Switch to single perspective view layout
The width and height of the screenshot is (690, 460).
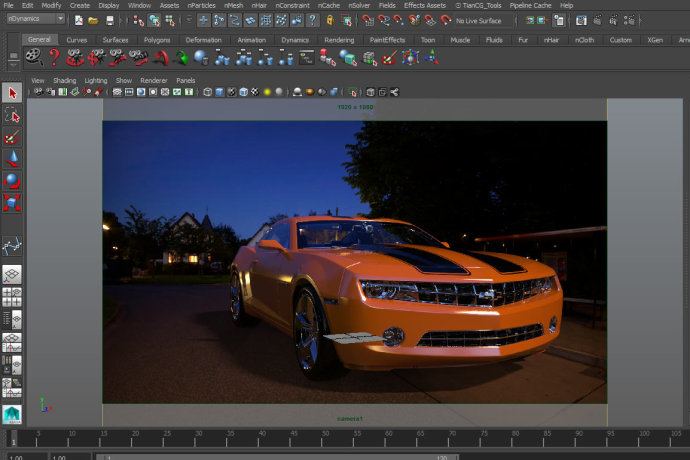pos(12,274)
